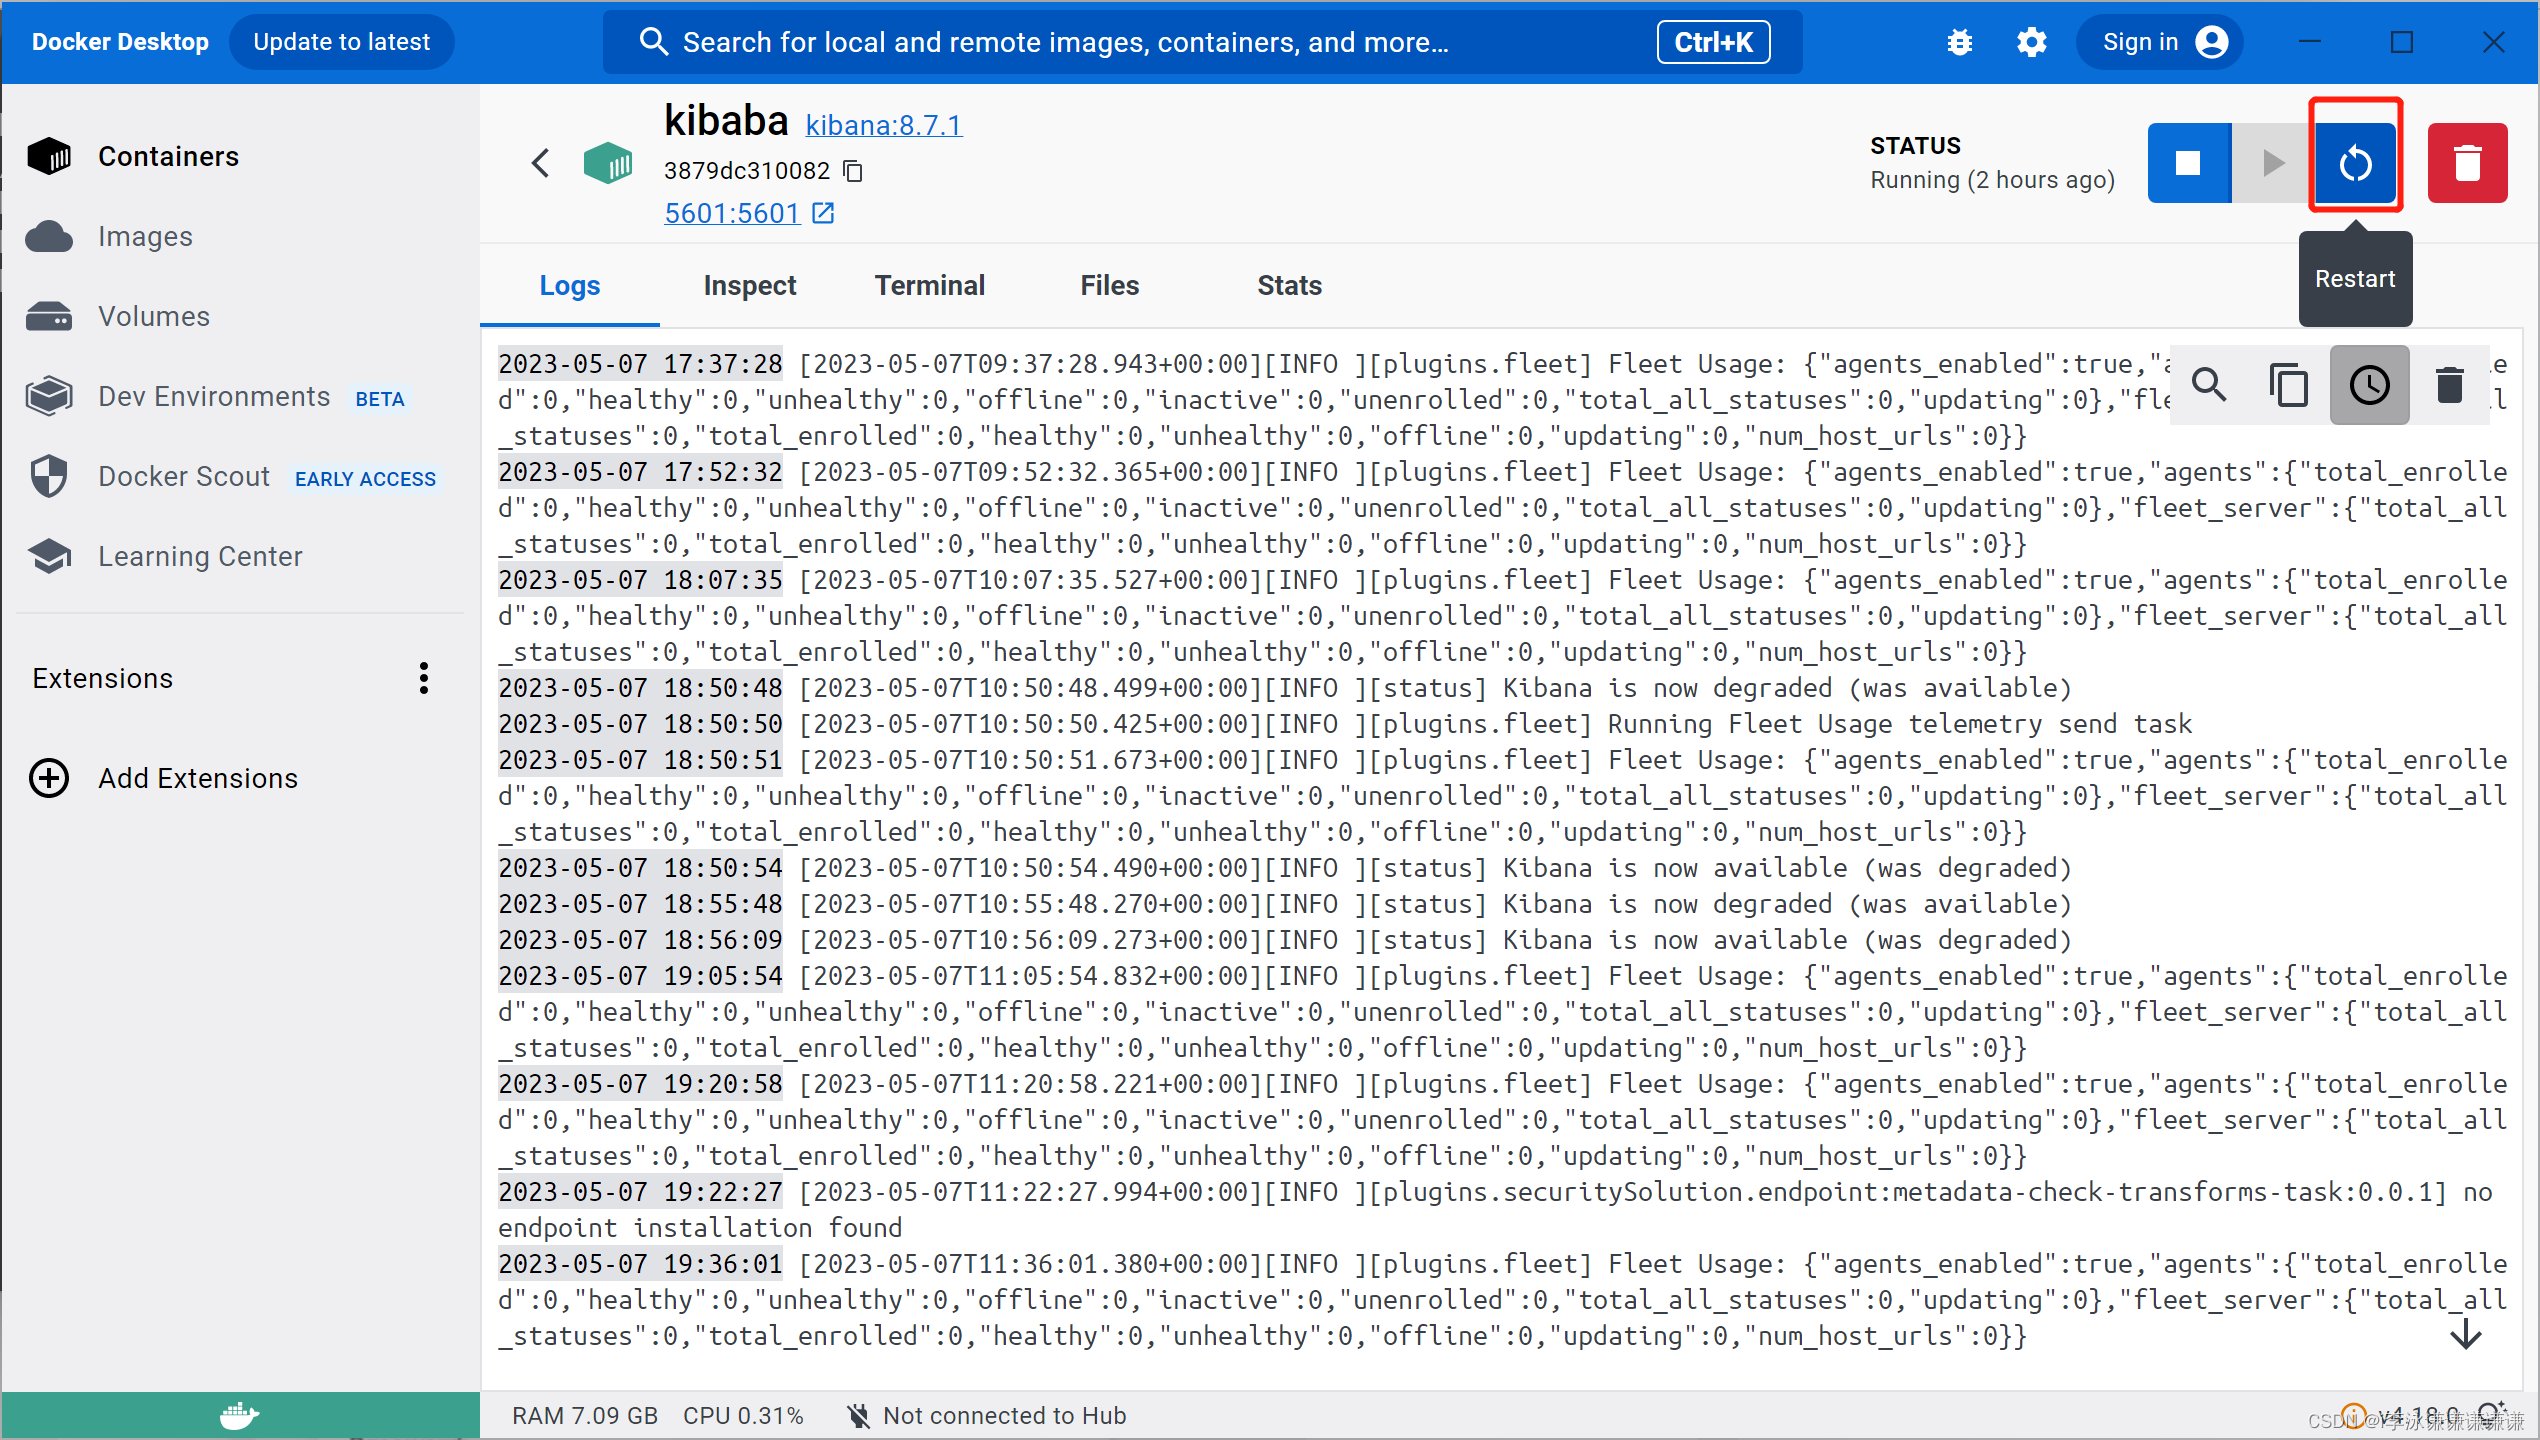Restart the kibaba container
This screenshot has width=2540, height=1440.
[2355, 163]
